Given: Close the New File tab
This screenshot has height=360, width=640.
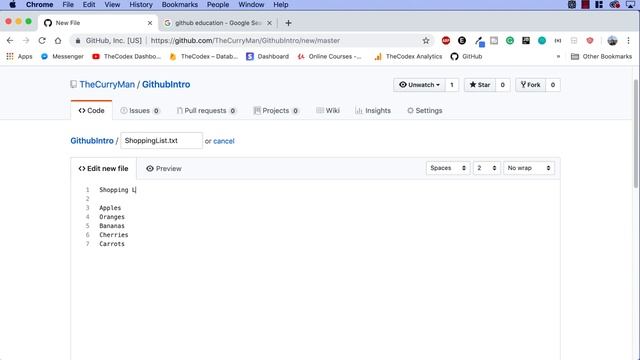Looking at the screenshot, I should click(x=150, y=23).
